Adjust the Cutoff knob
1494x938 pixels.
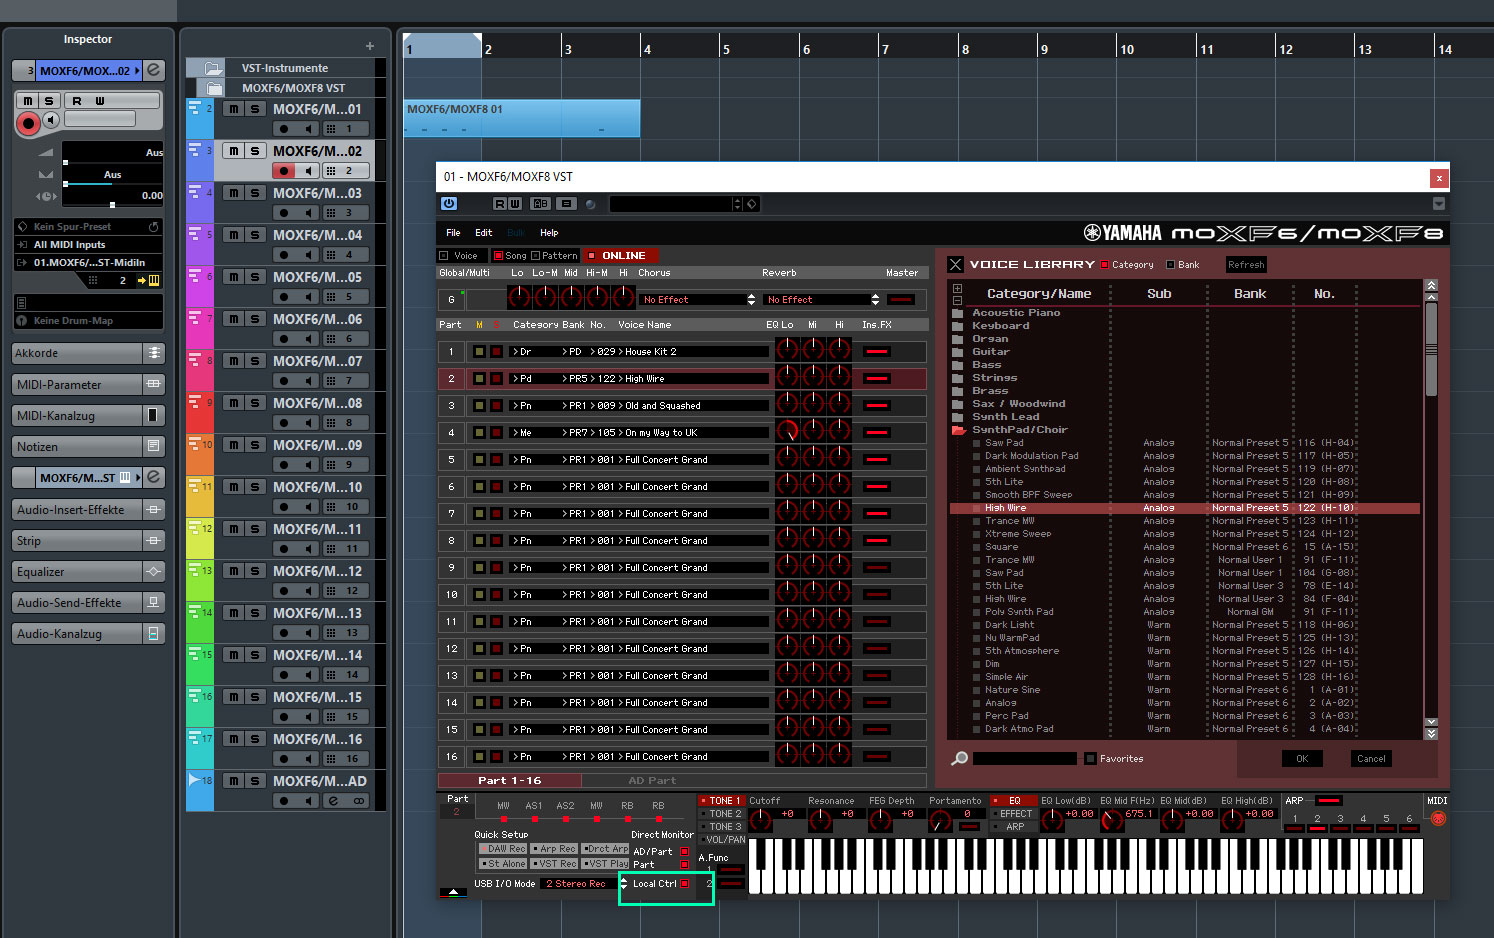(761, 820)
